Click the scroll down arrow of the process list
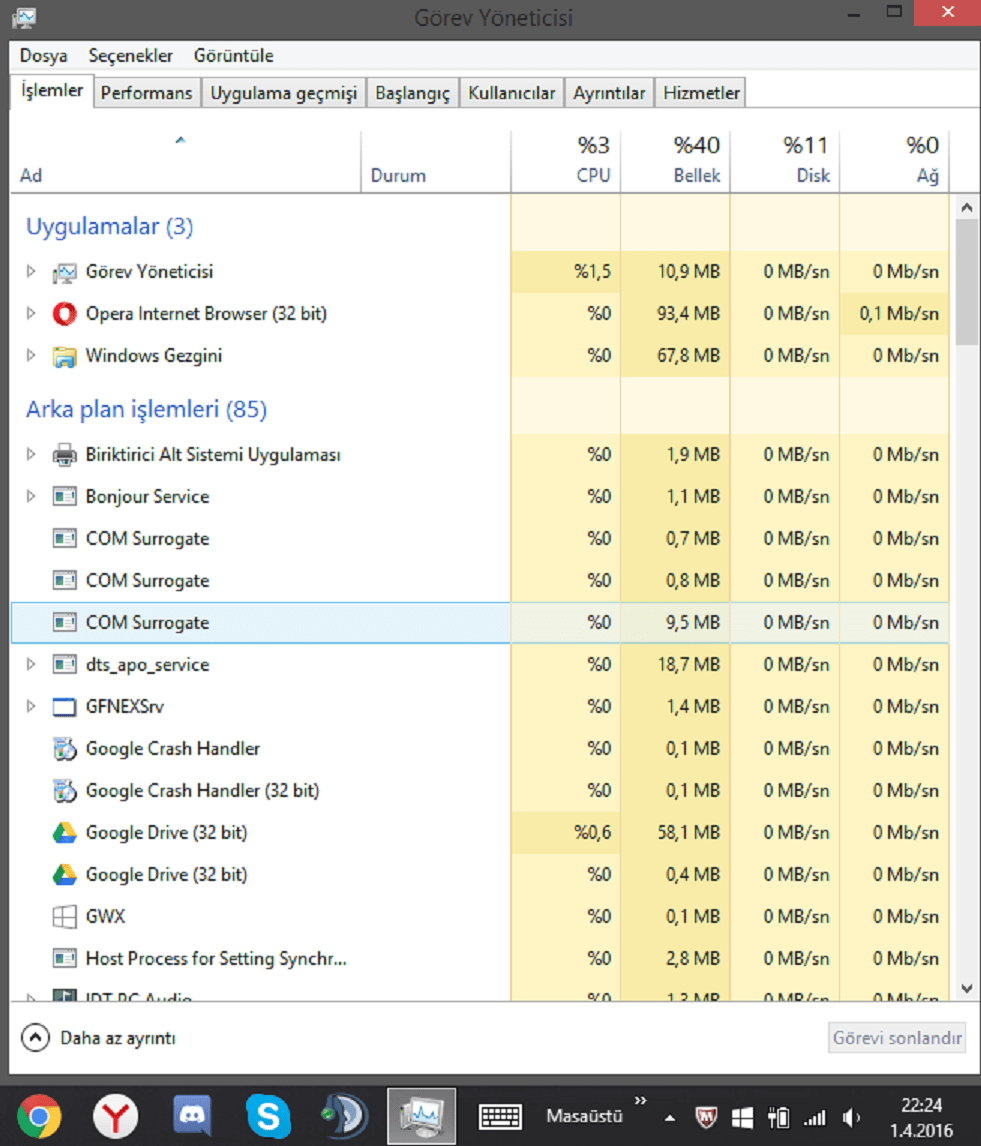Viewport: 981px width, 1146px height. click(x=966, y=988)
